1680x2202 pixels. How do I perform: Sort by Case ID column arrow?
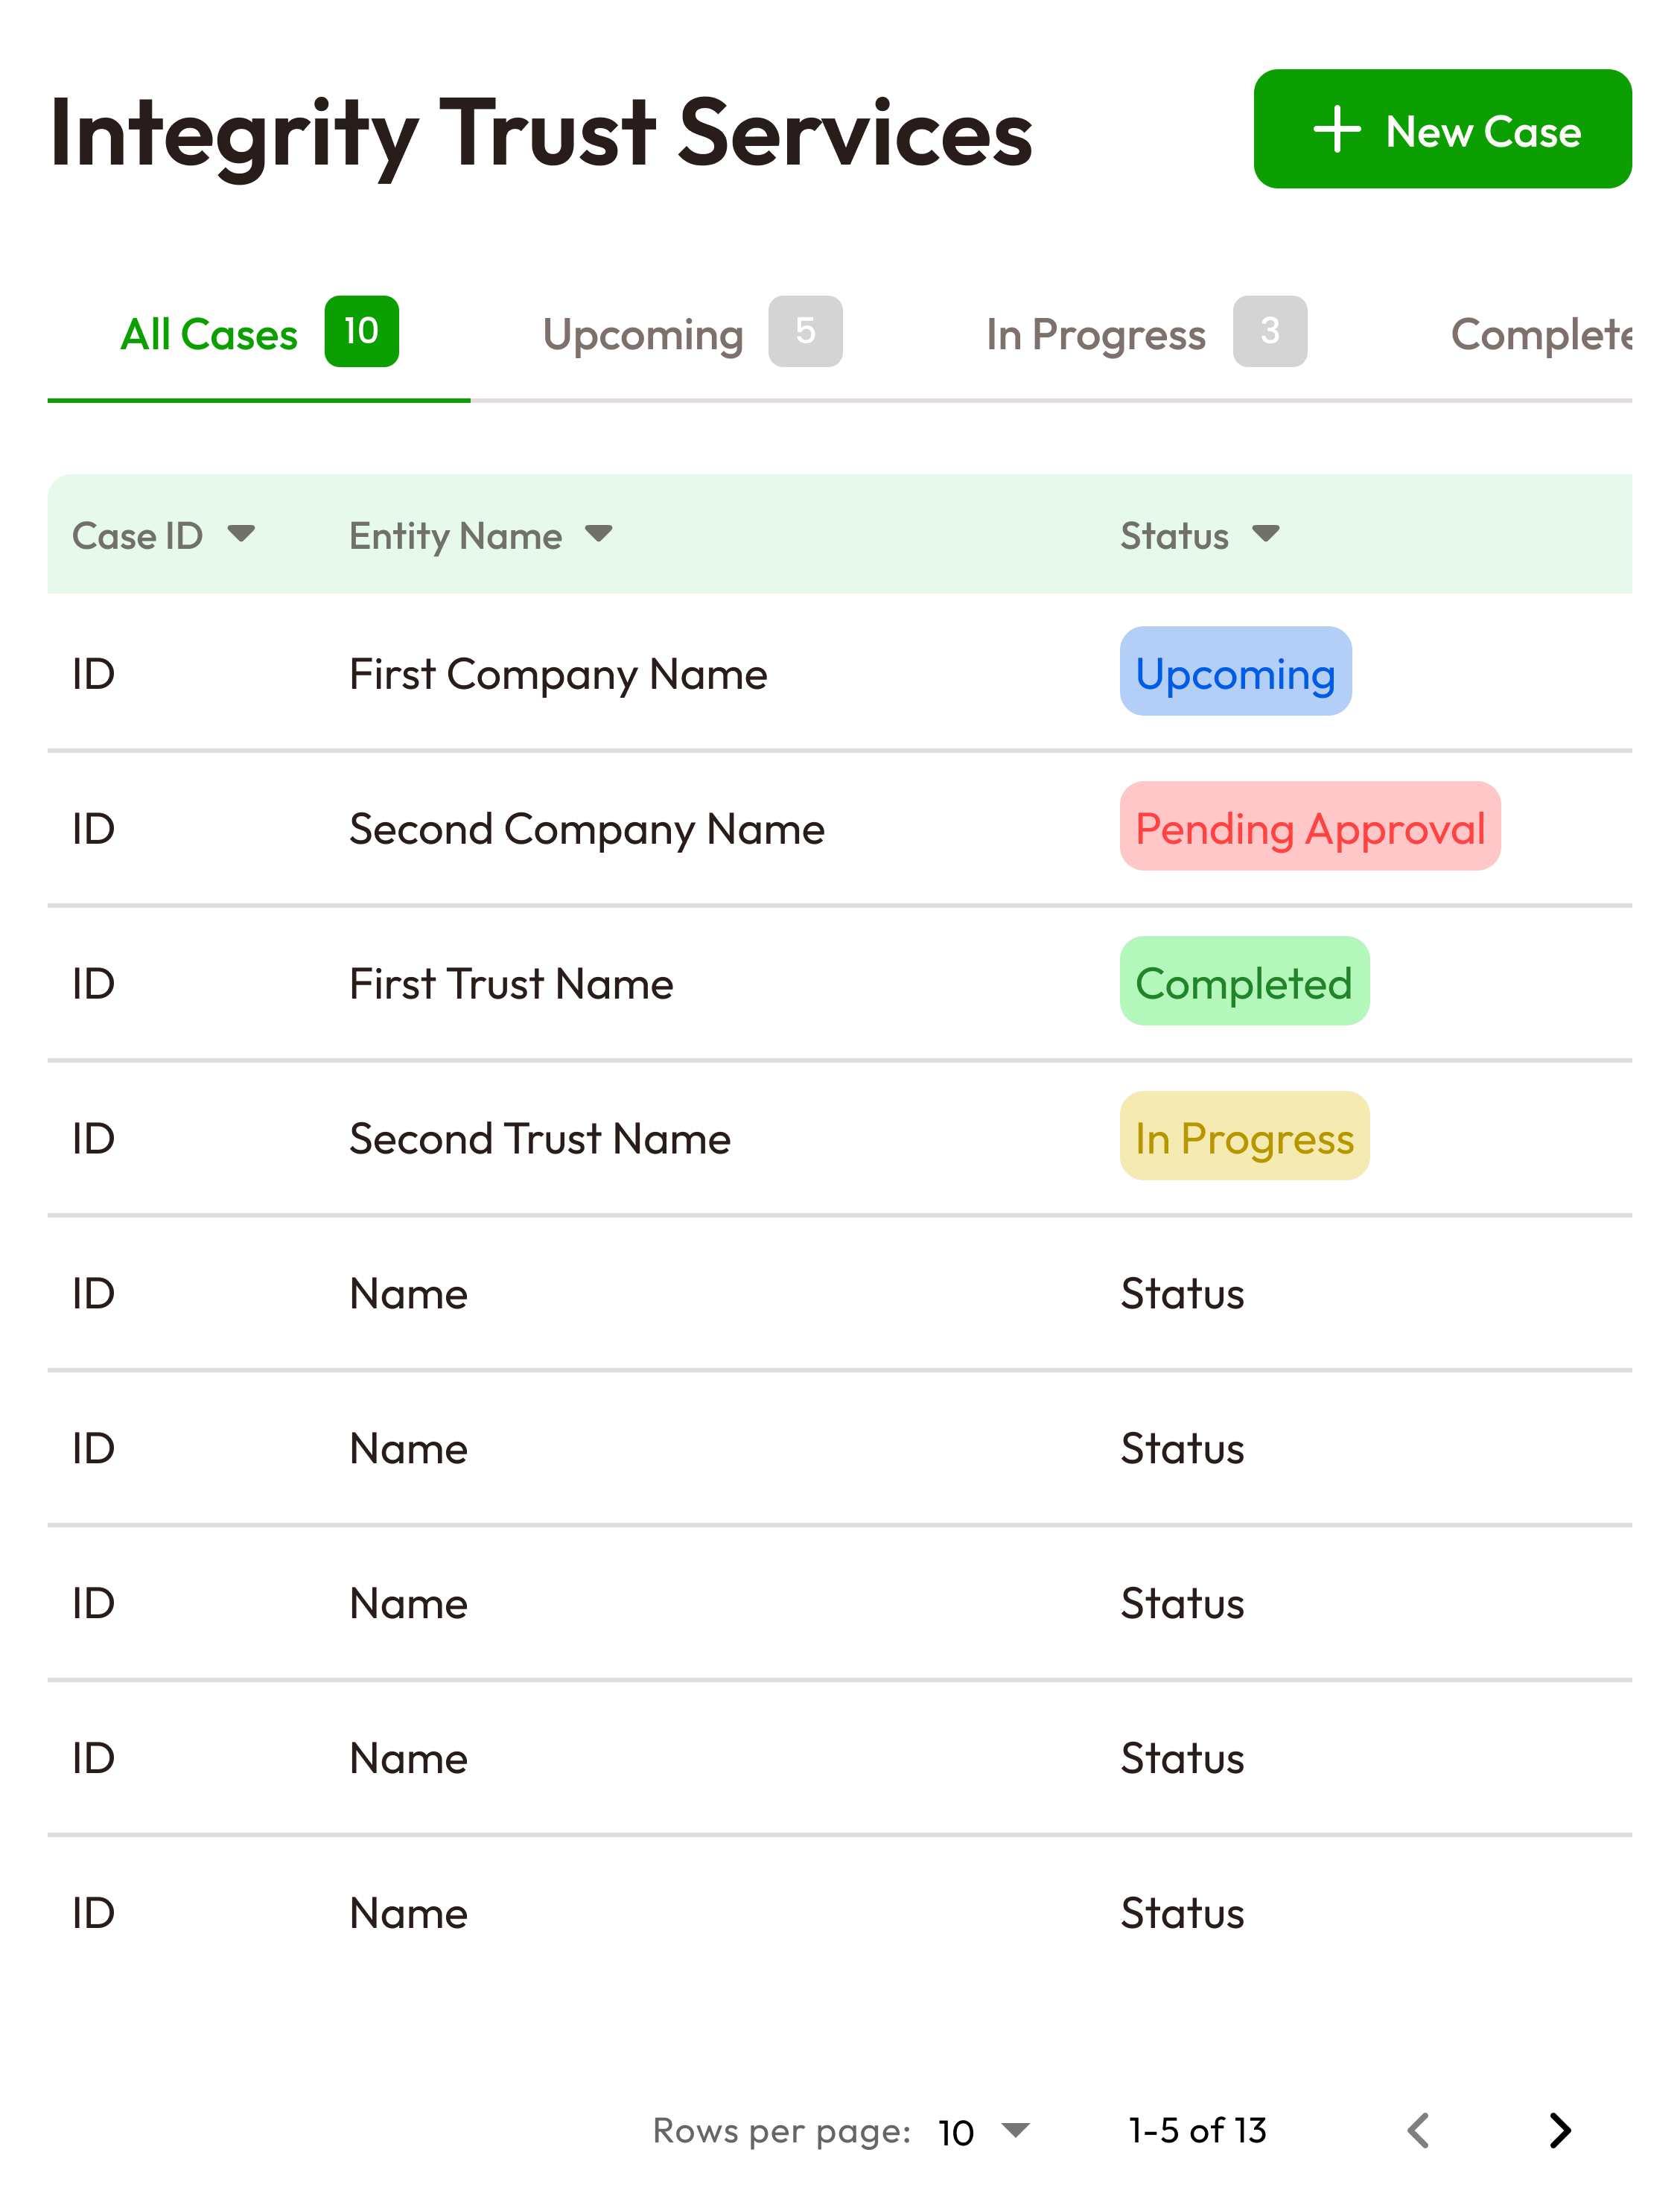(241, 534)
